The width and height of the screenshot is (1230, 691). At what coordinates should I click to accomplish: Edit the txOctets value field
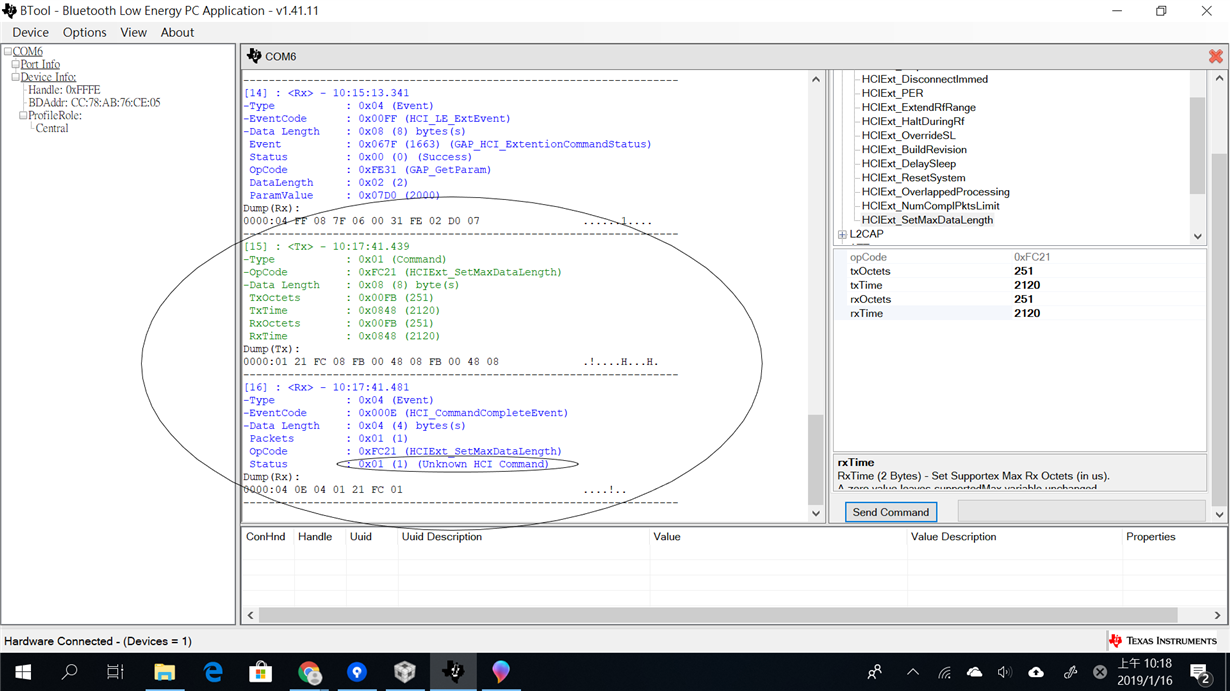pyautogui.click(x=1107, y=271)
